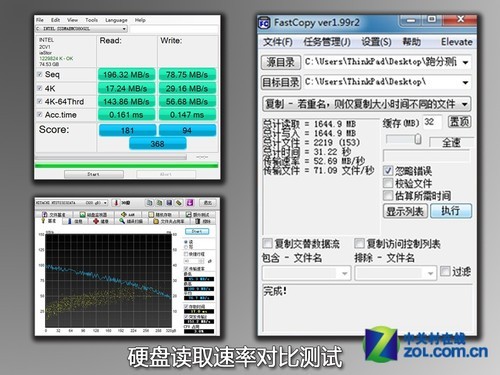Click HD Tune save screenshot floppy icon

pyautogui.click(x=169, y=203)
